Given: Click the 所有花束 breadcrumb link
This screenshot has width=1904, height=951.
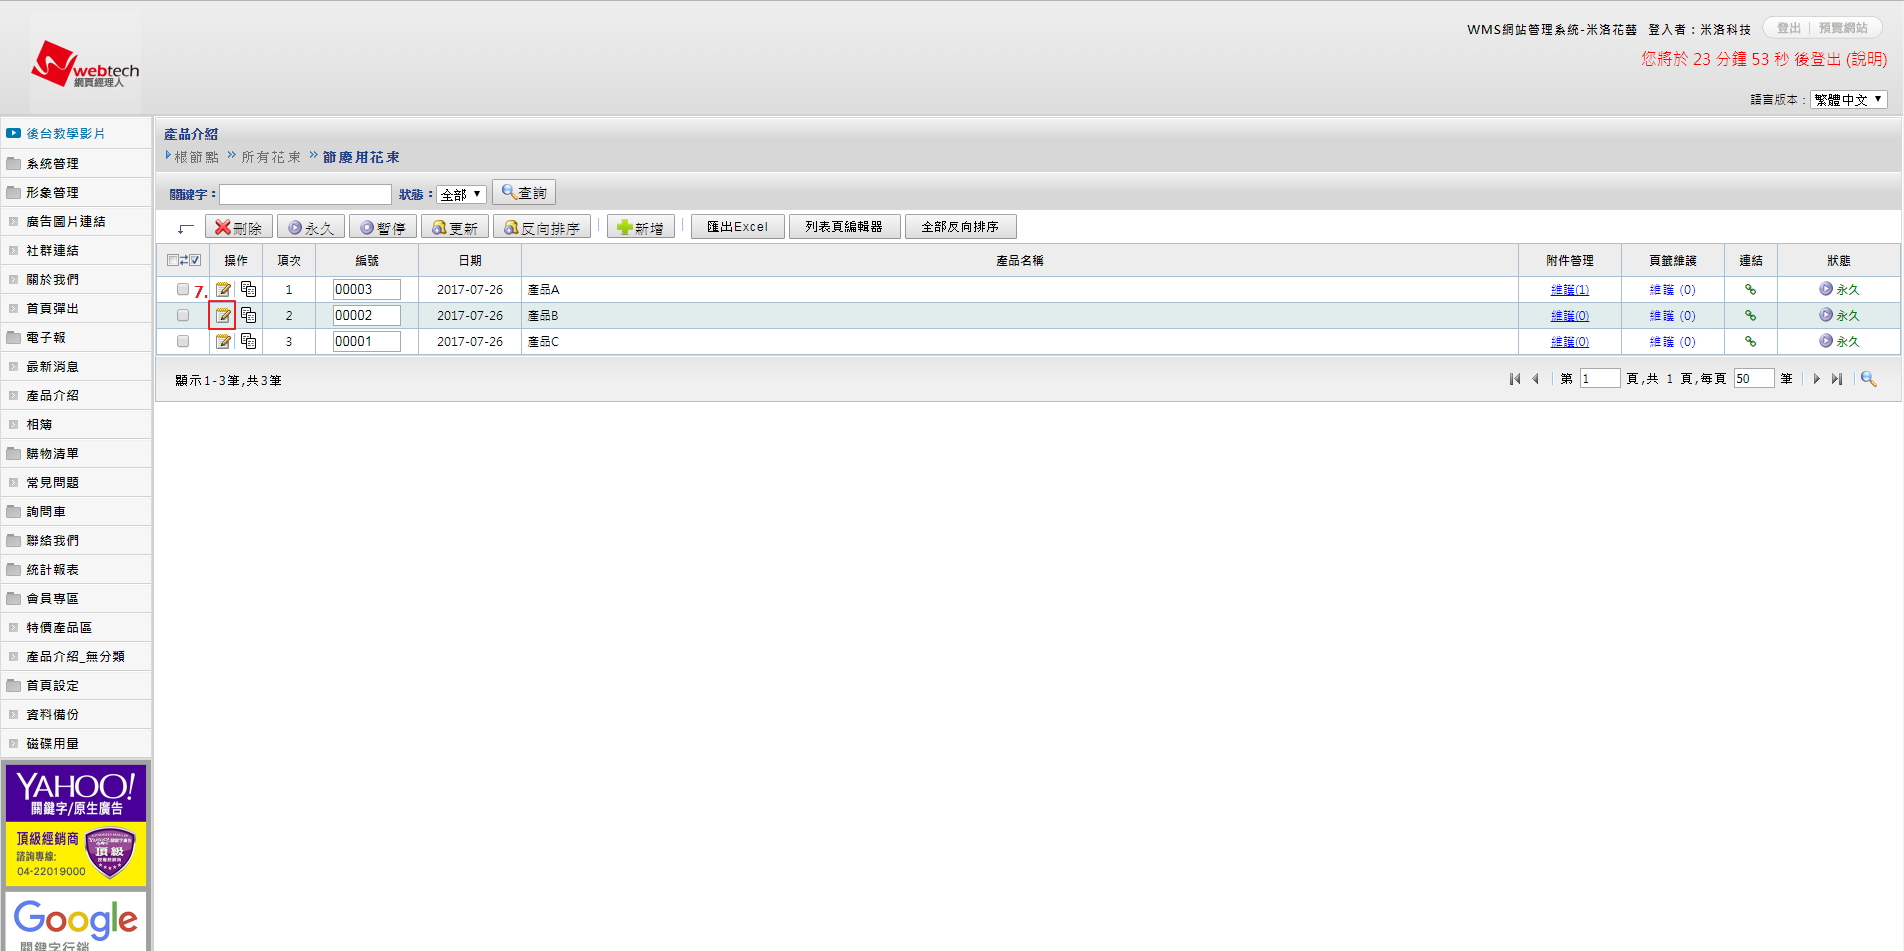Looking at the screenshot, I should click(271, 157).
